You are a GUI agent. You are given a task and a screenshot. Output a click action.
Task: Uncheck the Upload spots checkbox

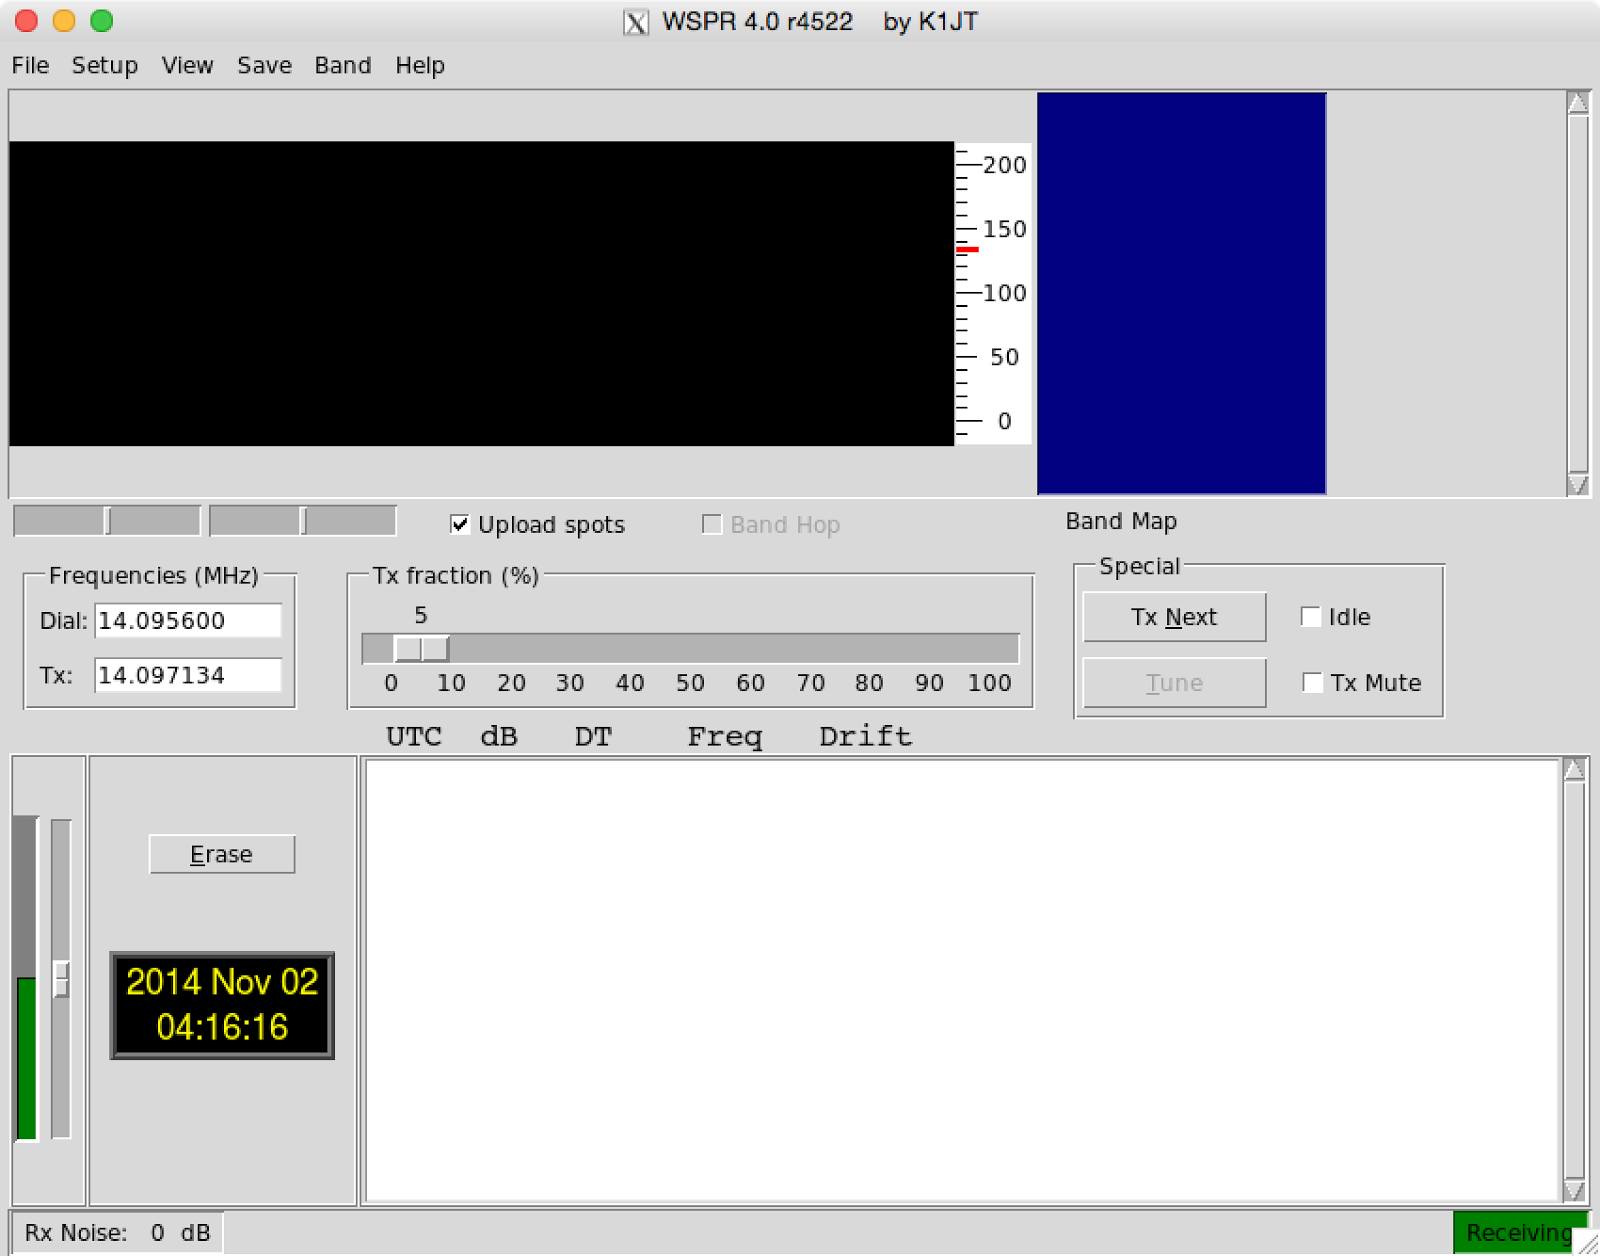460,524
